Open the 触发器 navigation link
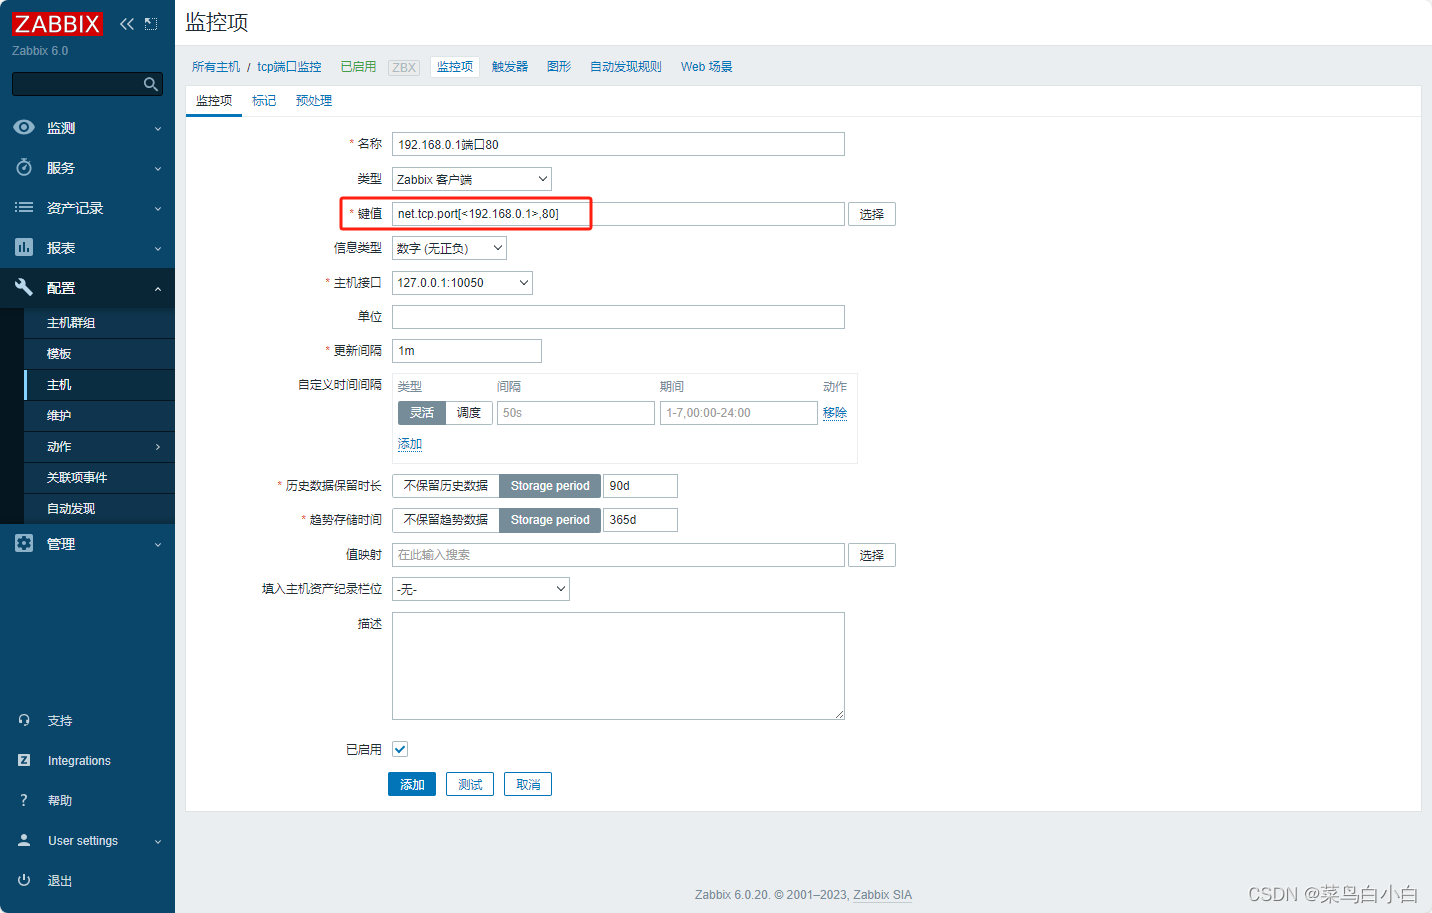The height and width of the screenshot is (913, 1432). pos(510,67)
